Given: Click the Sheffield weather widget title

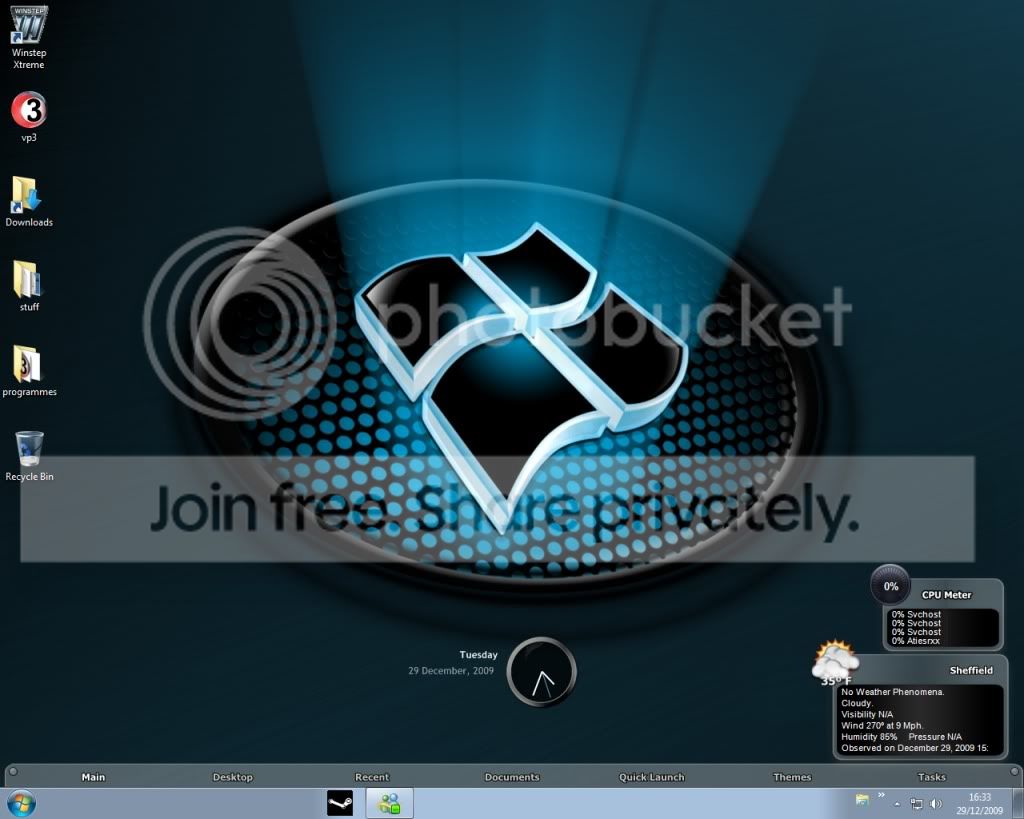Looking at the screenshot, I should (971, 670).
